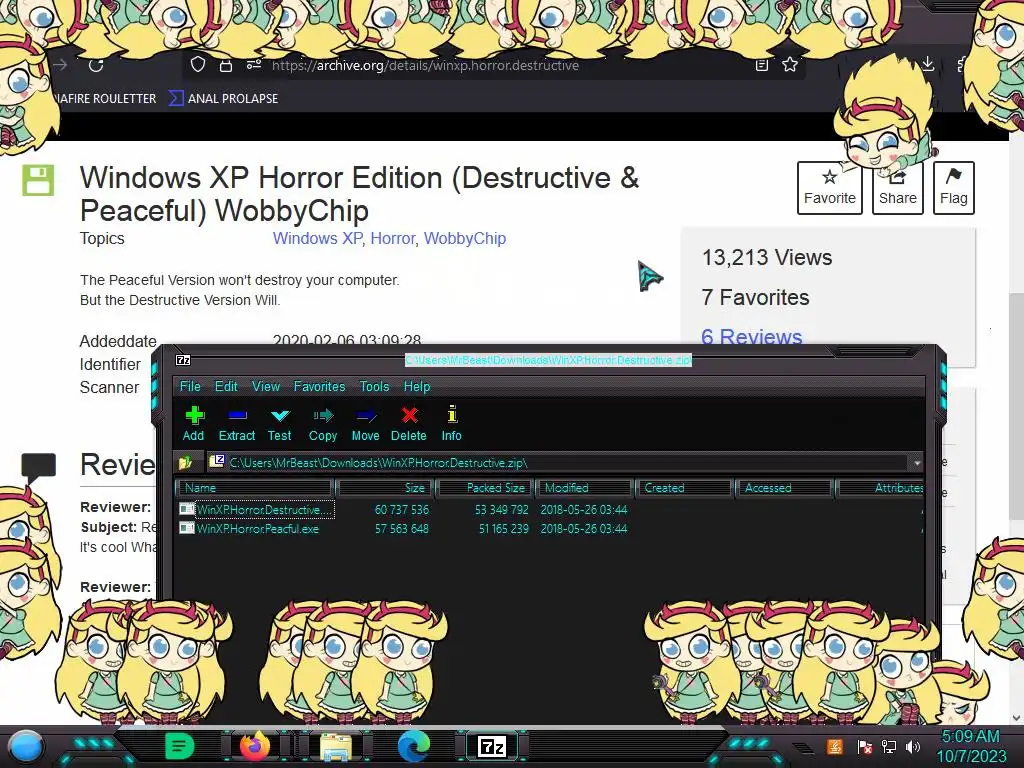The image size is (1024, 768).
Task: Launch Microsoft Edge from taskbar
Action: pos(414,746)
